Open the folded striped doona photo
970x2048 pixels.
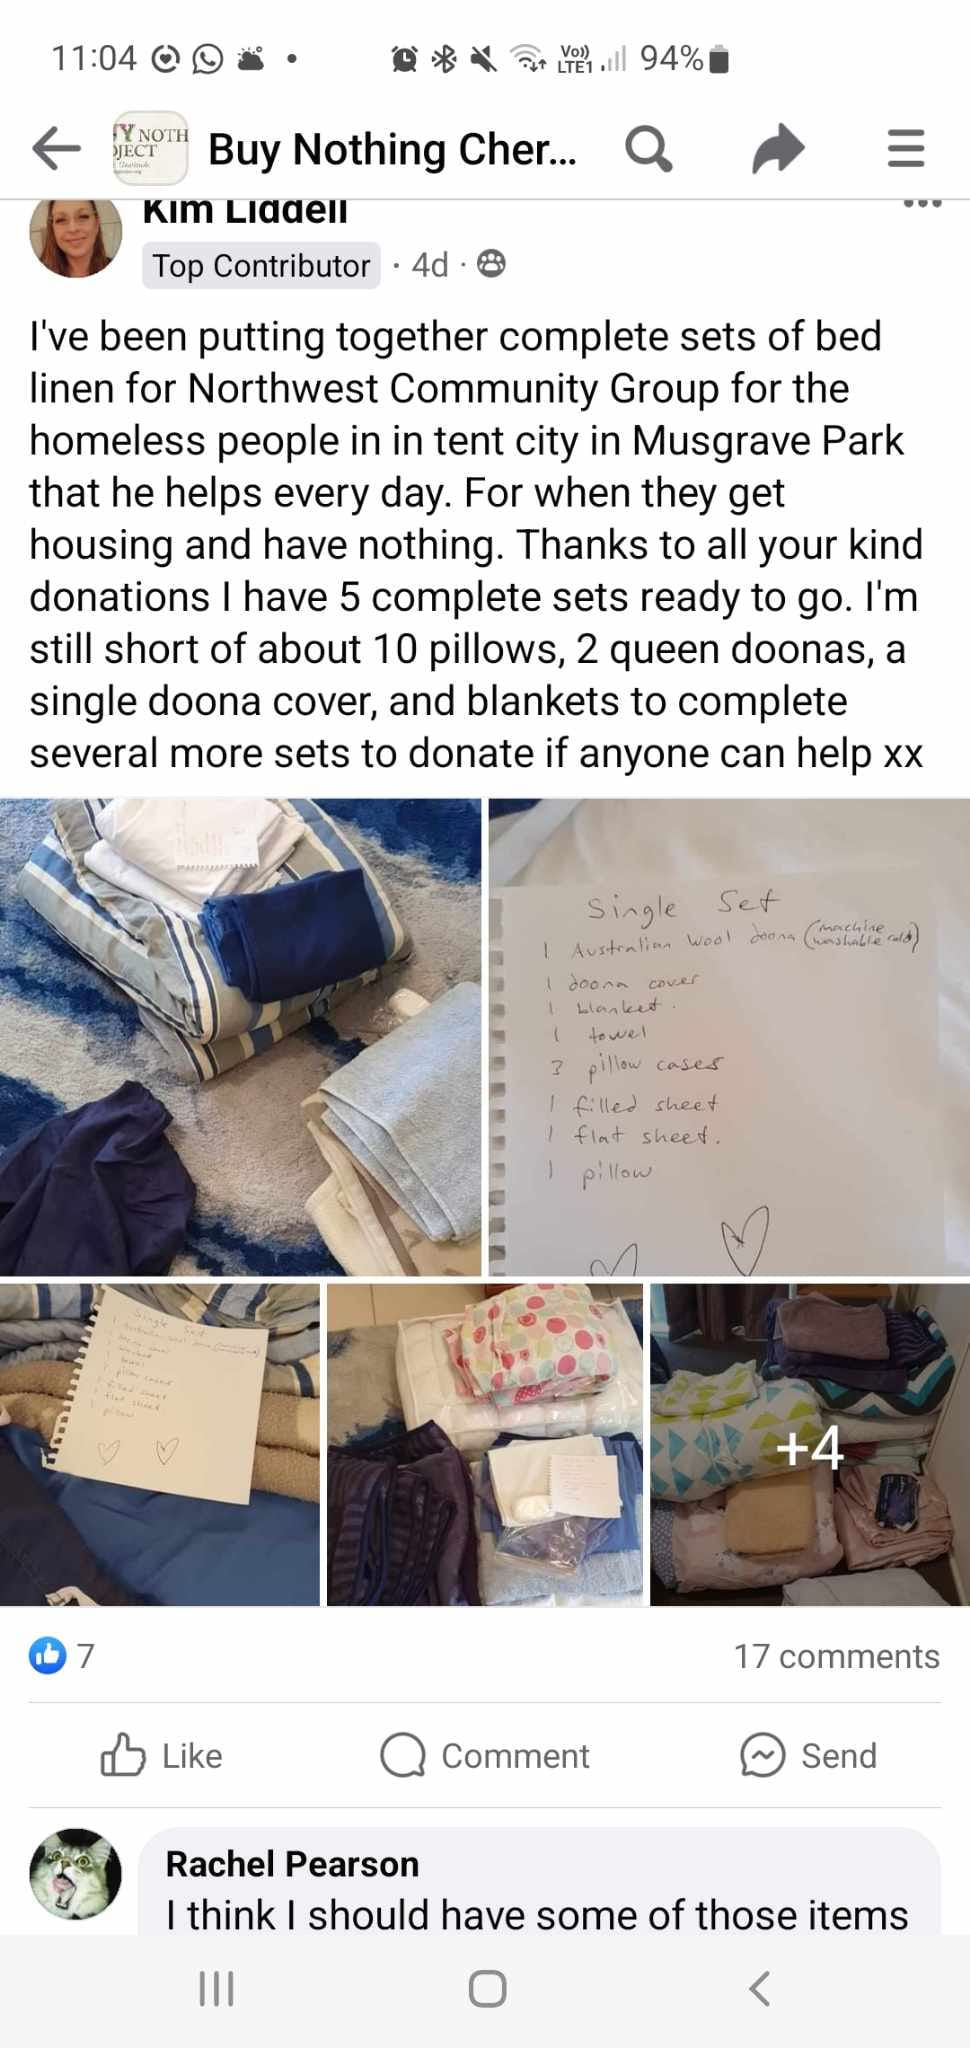click(x=240, y=1037)
